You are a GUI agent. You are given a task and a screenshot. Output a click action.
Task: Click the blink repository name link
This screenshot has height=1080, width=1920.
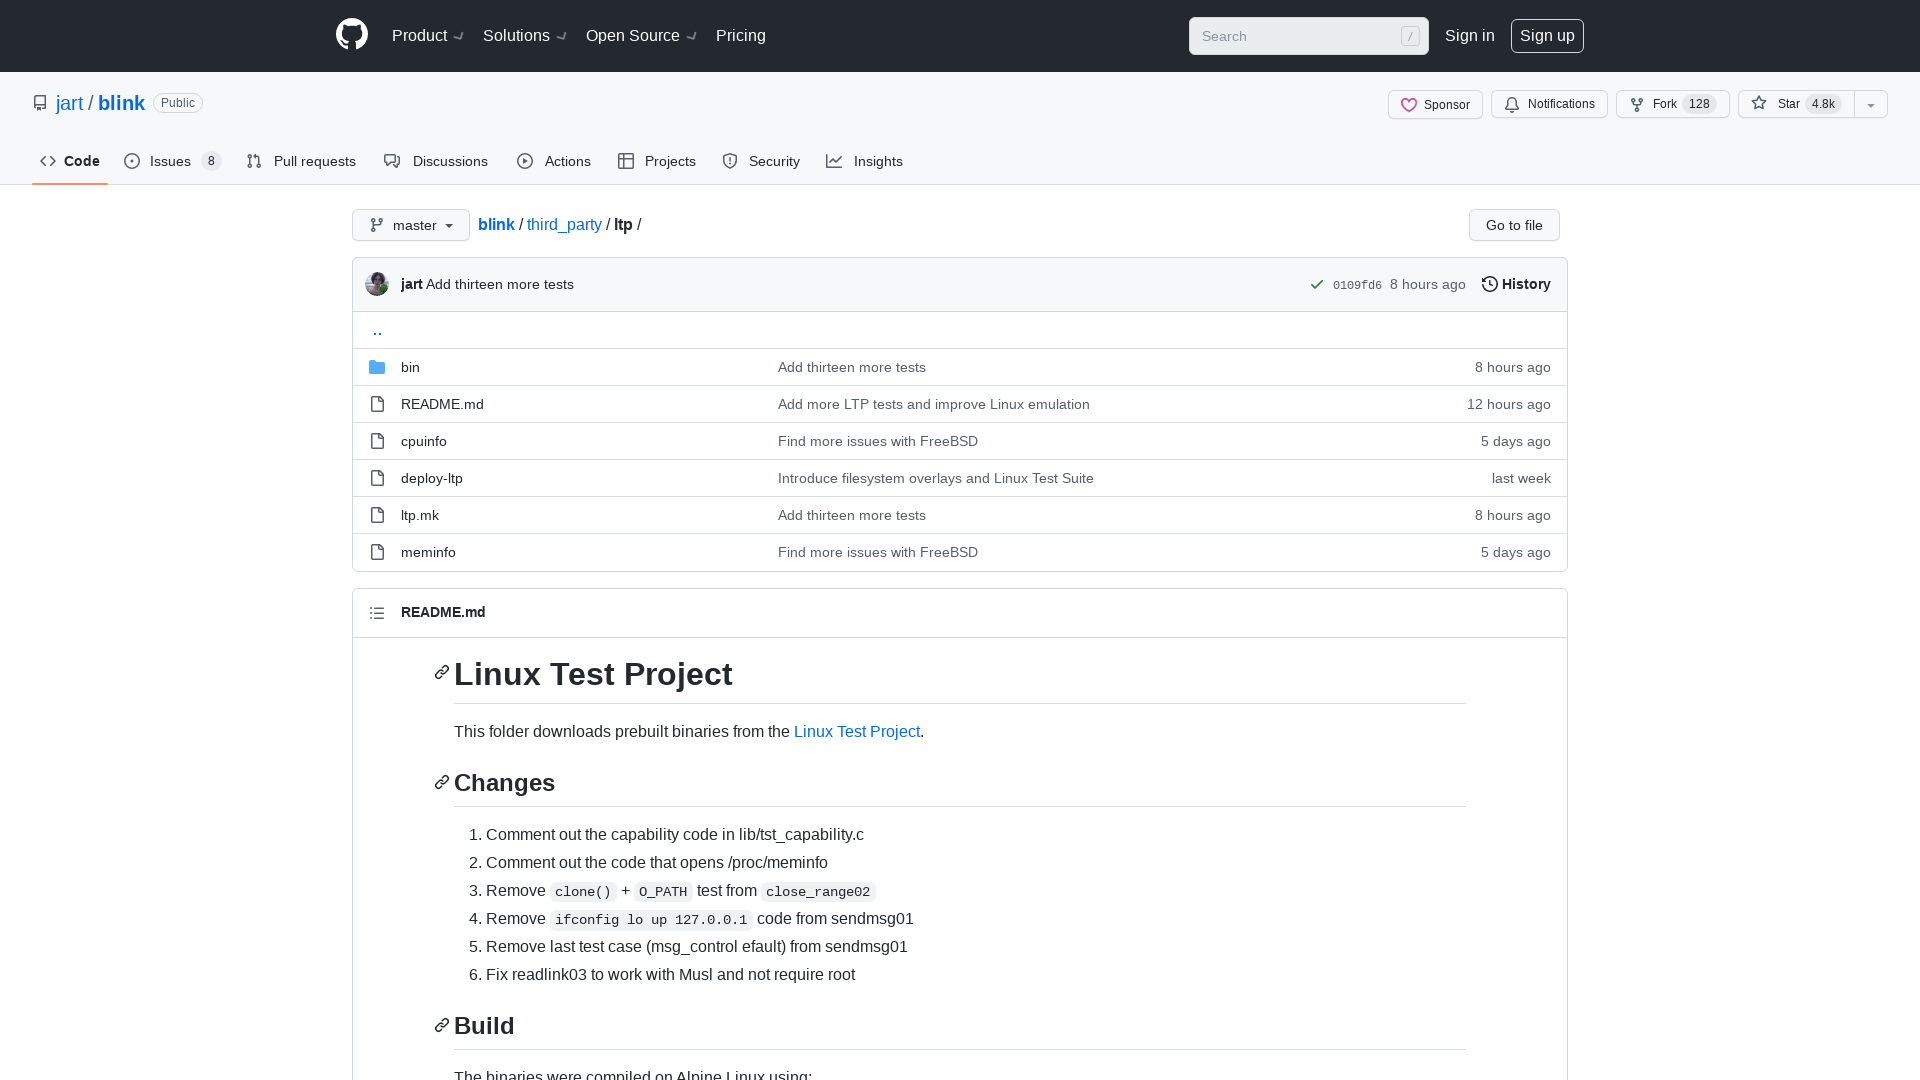coord(121,103)
